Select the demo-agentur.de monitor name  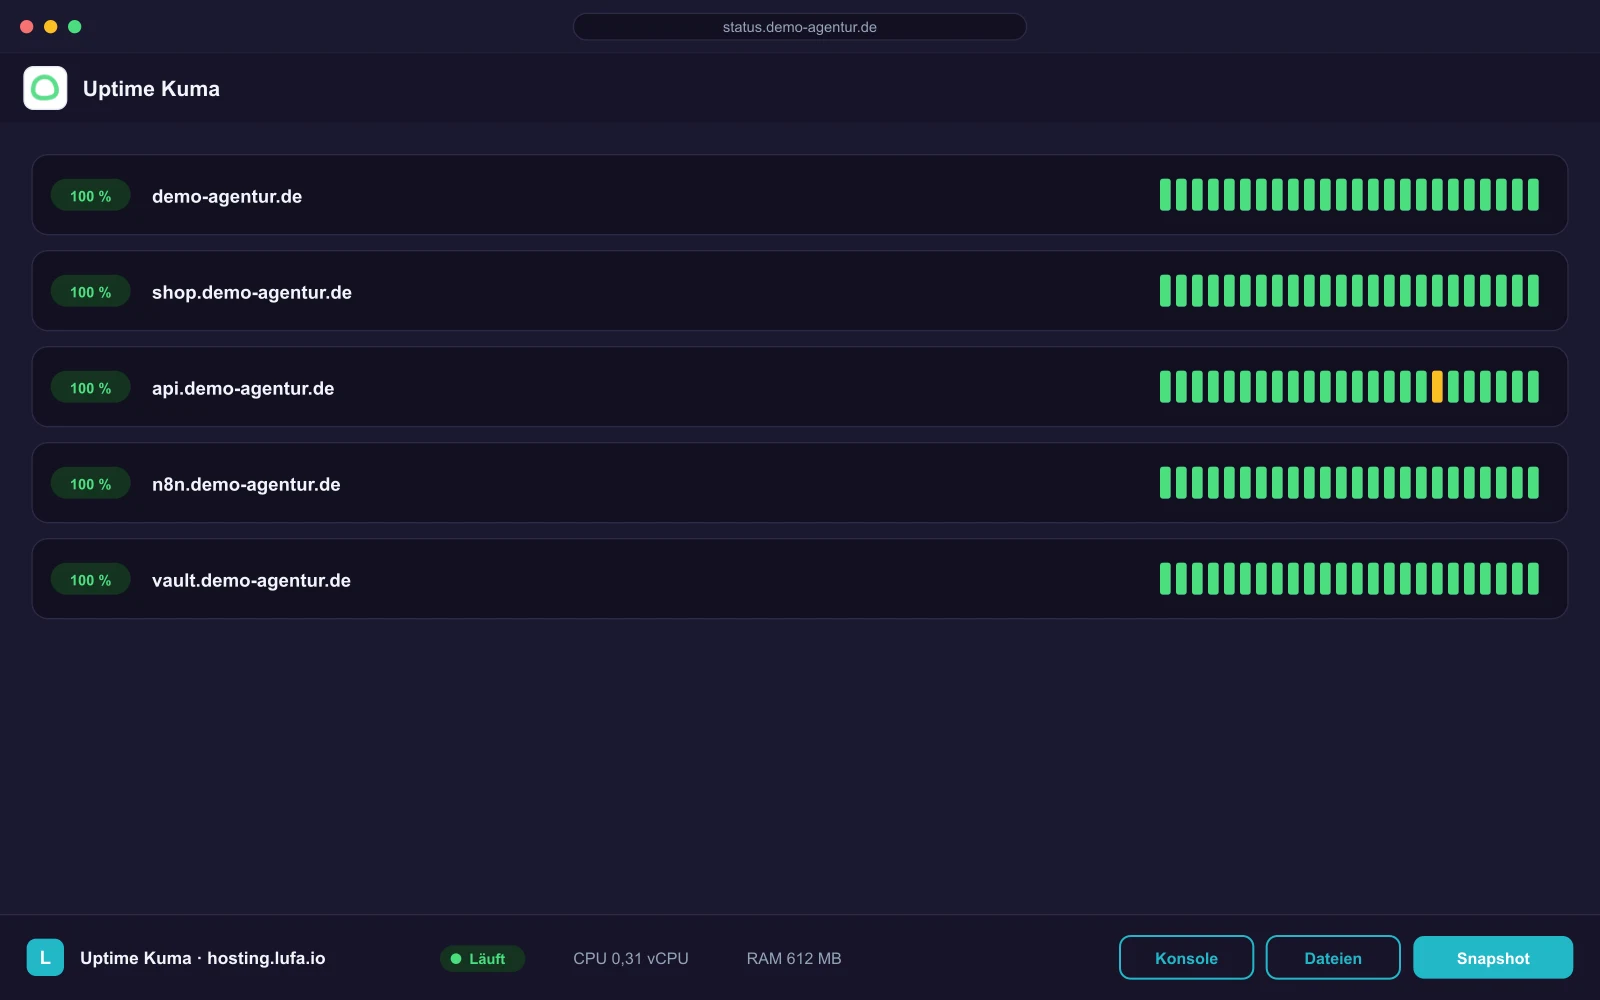pos(227,196)
